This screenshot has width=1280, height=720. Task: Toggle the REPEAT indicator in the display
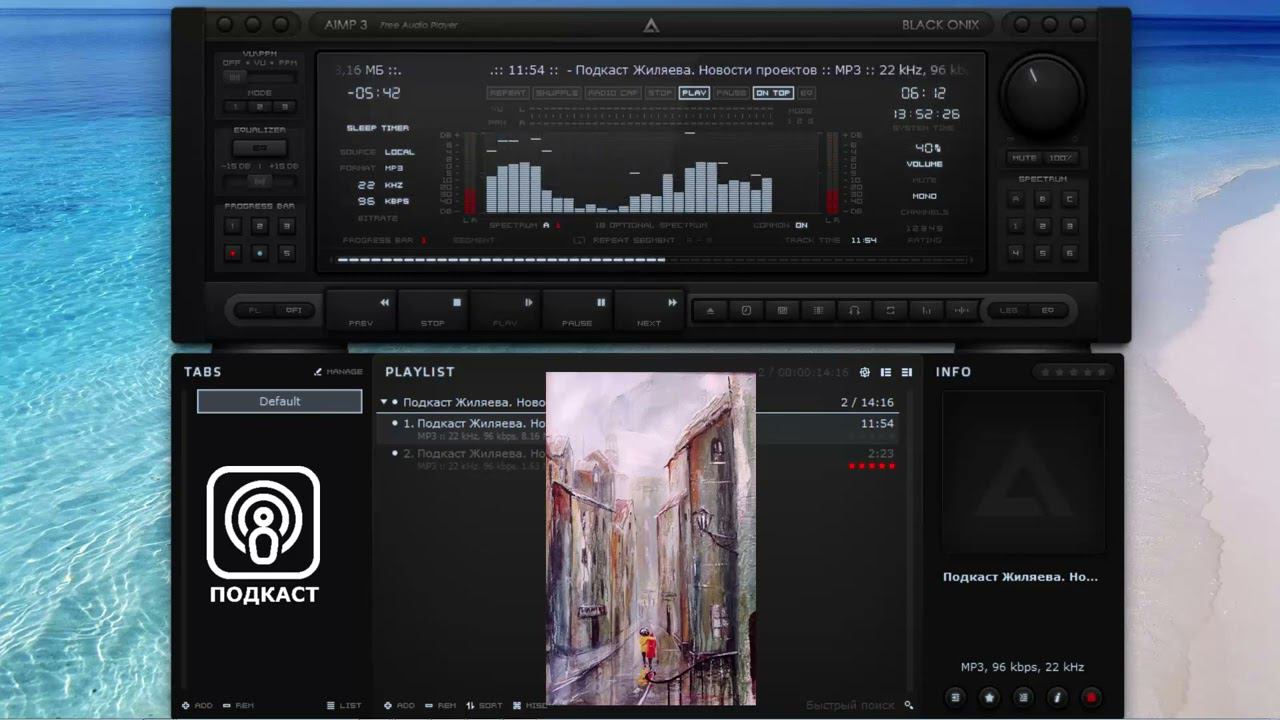(x=508, y=93)
